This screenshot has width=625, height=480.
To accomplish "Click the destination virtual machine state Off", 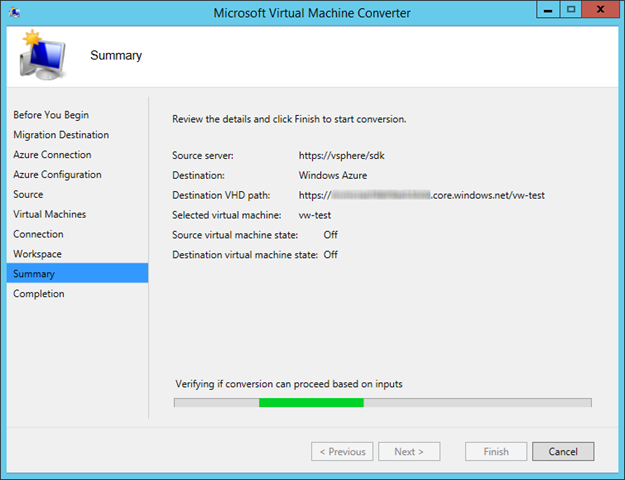I will 330,255.
